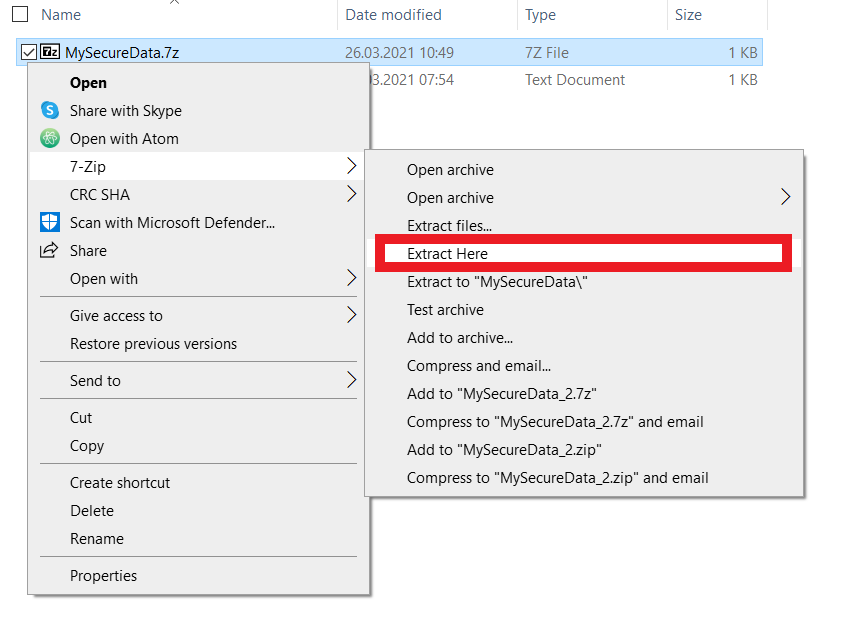Select Share with Skype
The height and width of the screenshot is (619, 850).
click(x=198, y=111)
